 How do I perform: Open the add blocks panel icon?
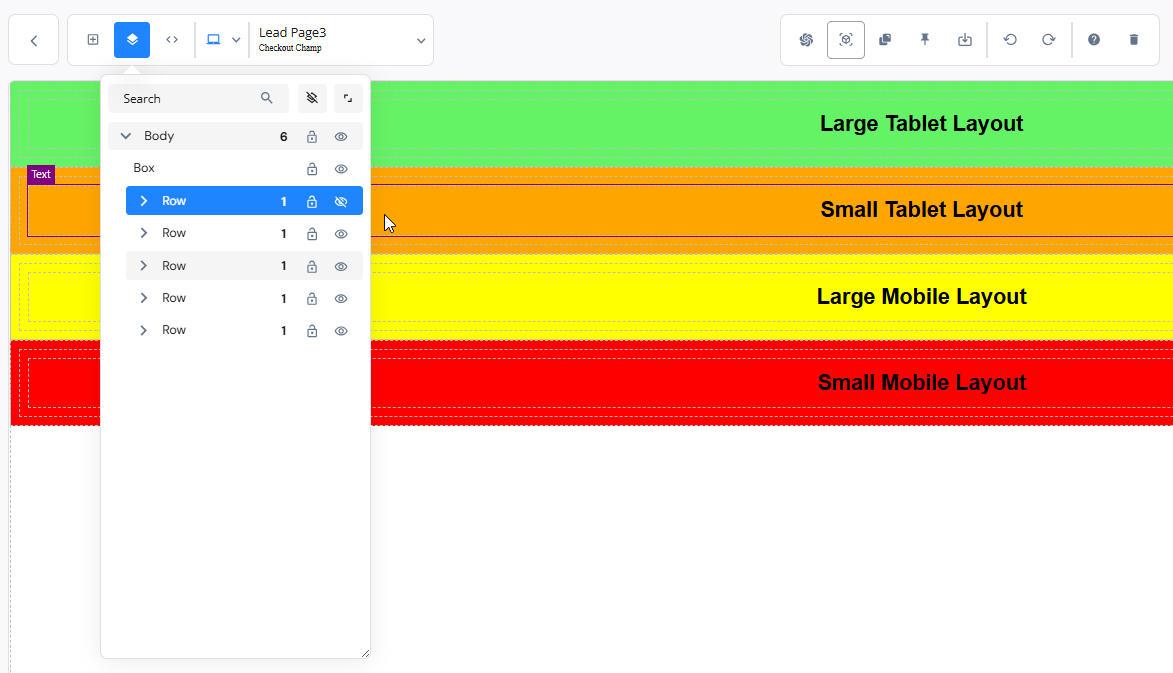pos(93,40)
